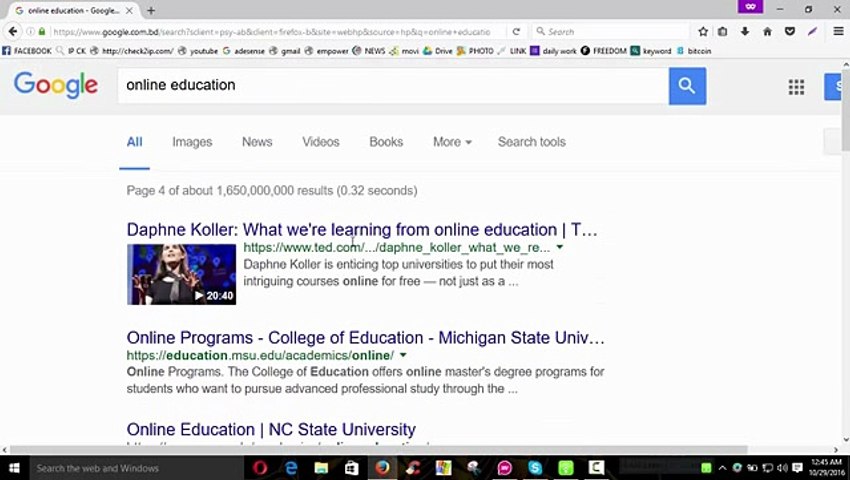Open the Daphne Koller TED talk result
Screen dimensions: 850x480
362,229
